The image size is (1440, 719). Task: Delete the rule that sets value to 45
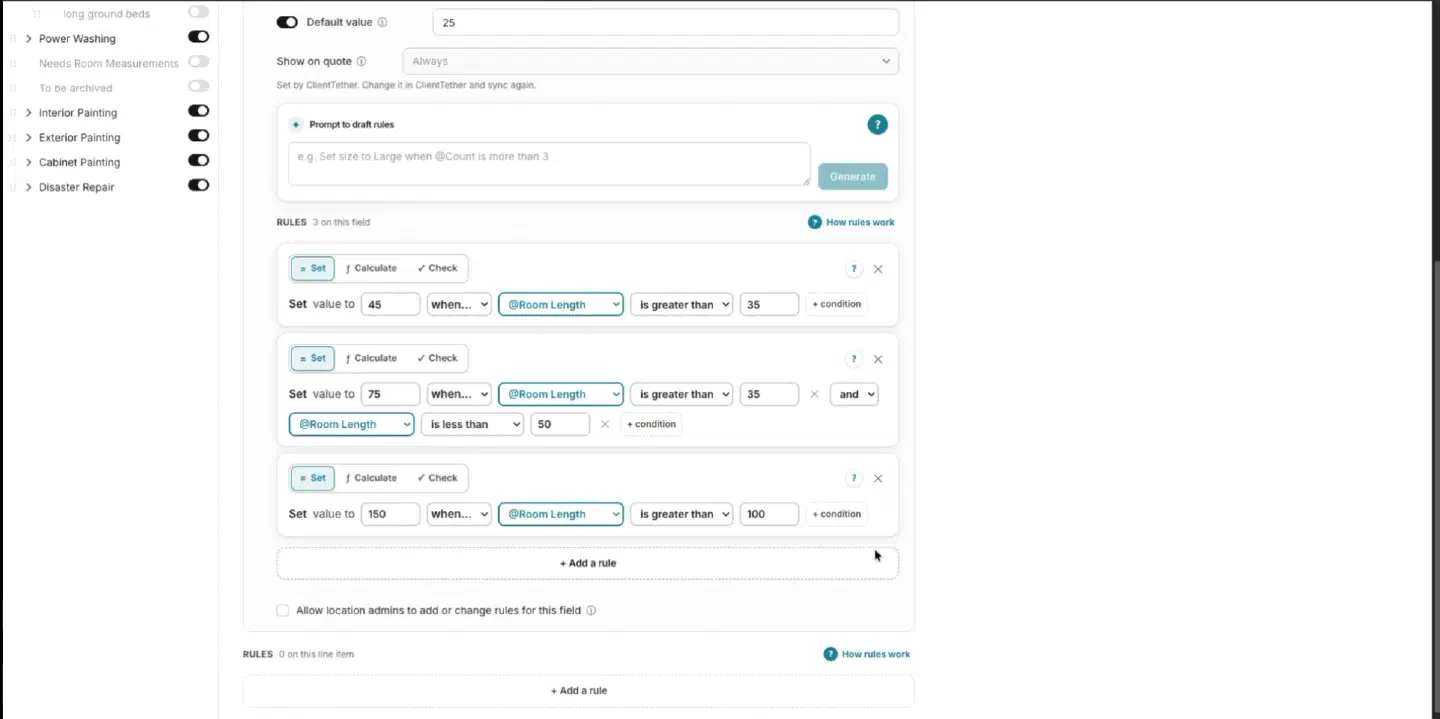coord(878,269)
